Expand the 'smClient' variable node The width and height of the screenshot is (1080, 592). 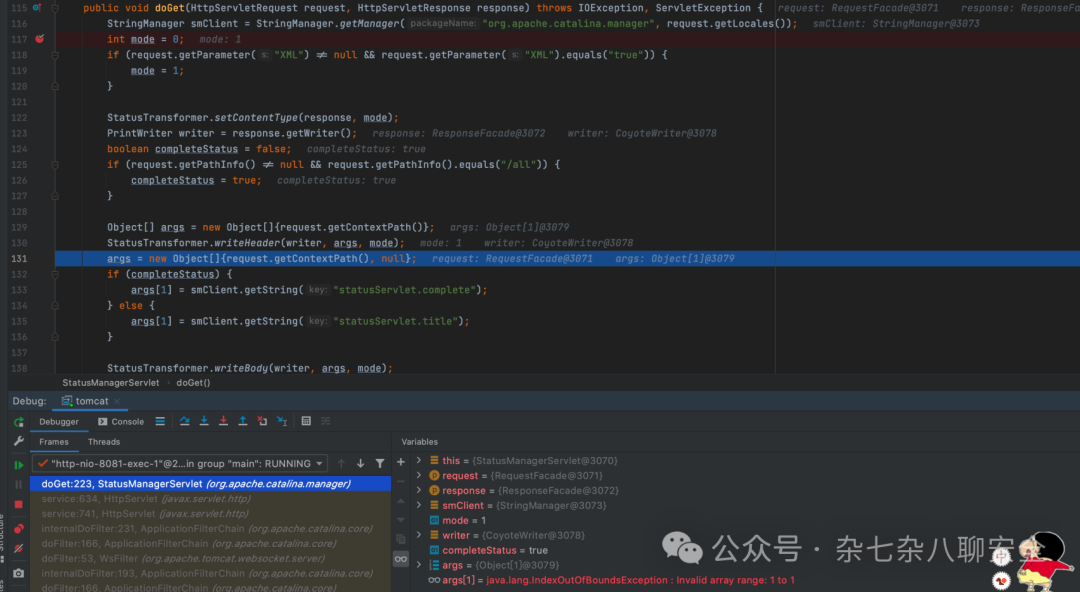(x=419, y=505)
